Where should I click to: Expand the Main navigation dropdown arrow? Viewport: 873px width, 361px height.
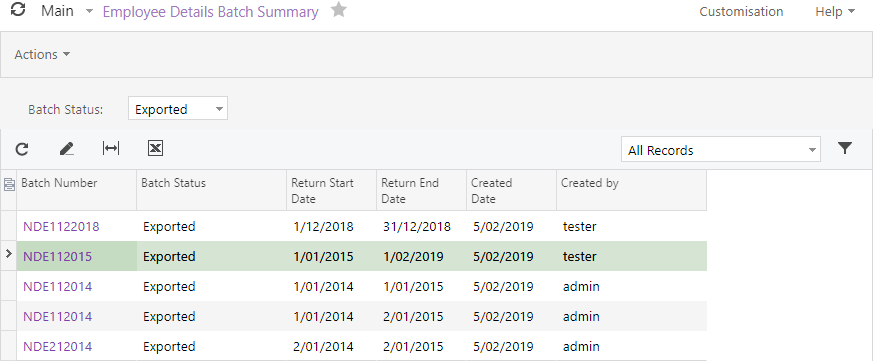[89, 12]
